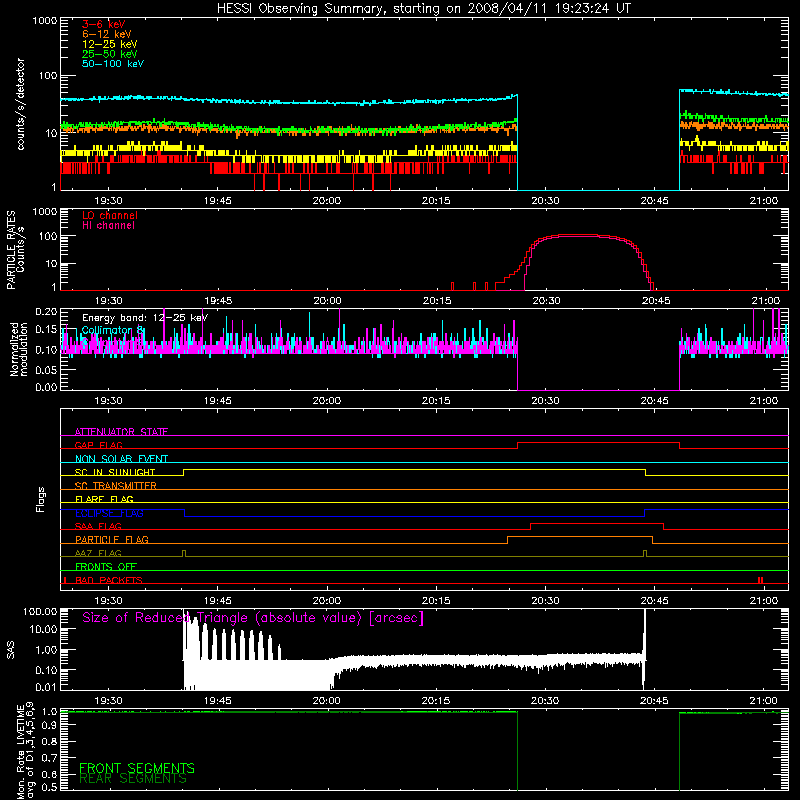This screenshot has width=800, height=800.
Task: Select the SC TRANSMITTER flag label
Action: click(x=115, y=485)
